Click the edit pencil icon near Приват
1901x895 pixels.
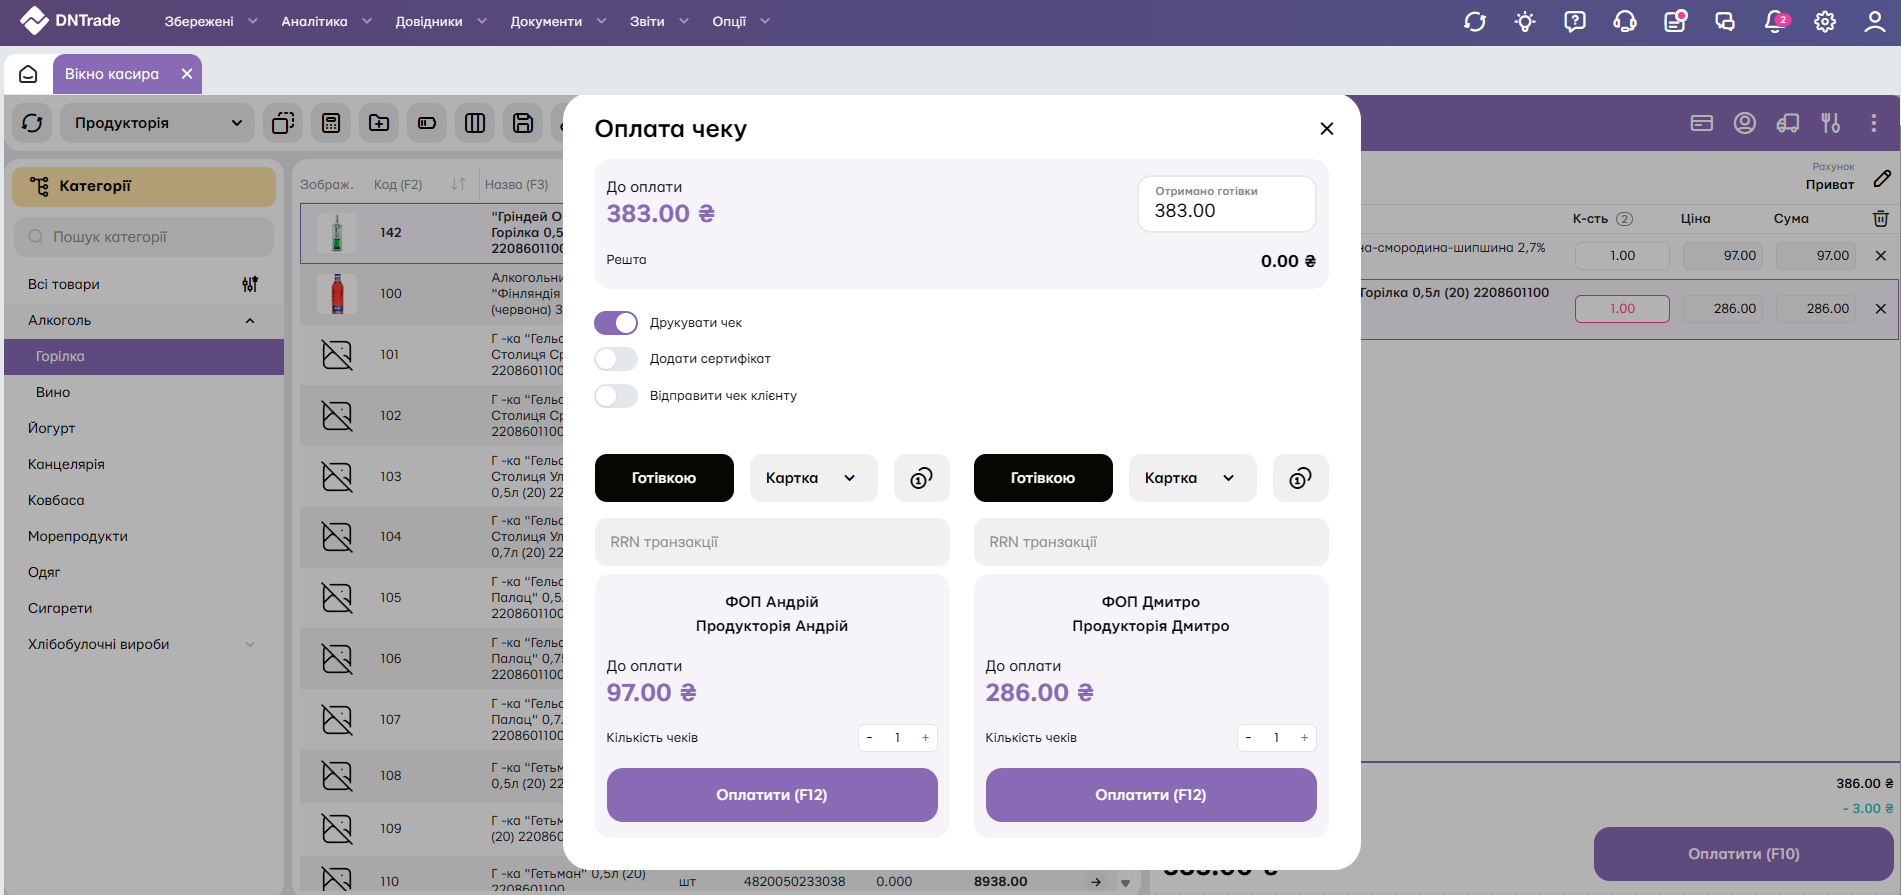[x=1882, y=179]
